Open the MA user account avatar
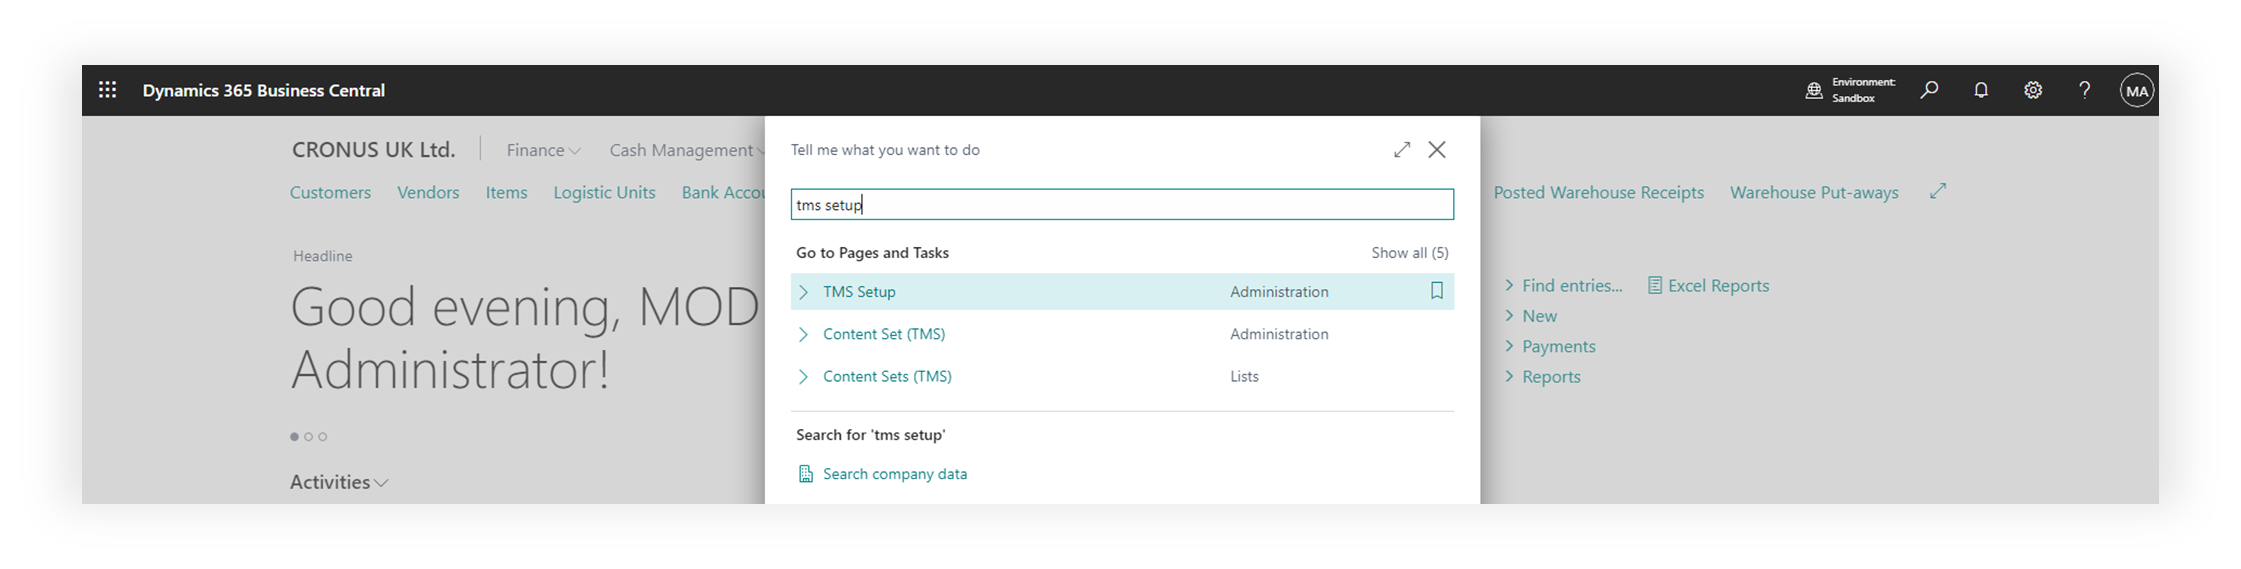The width and height of the screenshot is (2241, 569). [x=2136, y=90]
